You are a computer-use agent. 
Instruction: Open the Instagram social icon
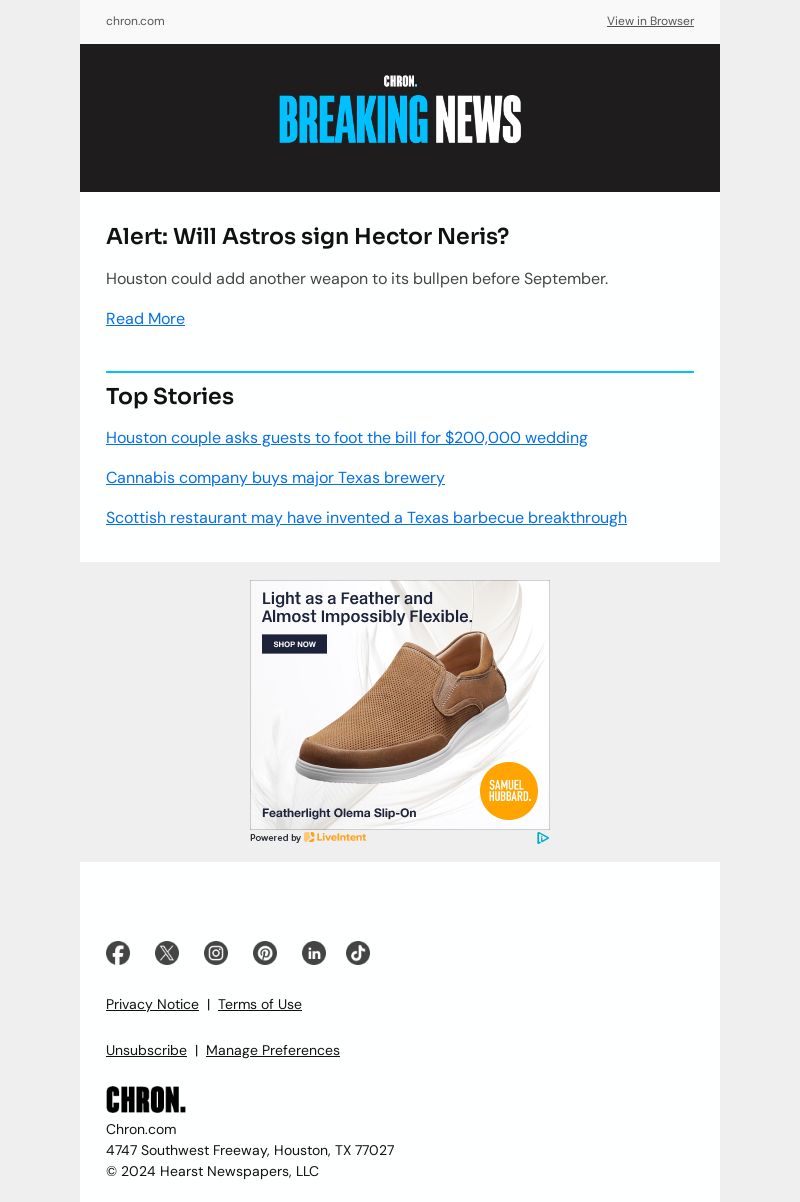216,953
